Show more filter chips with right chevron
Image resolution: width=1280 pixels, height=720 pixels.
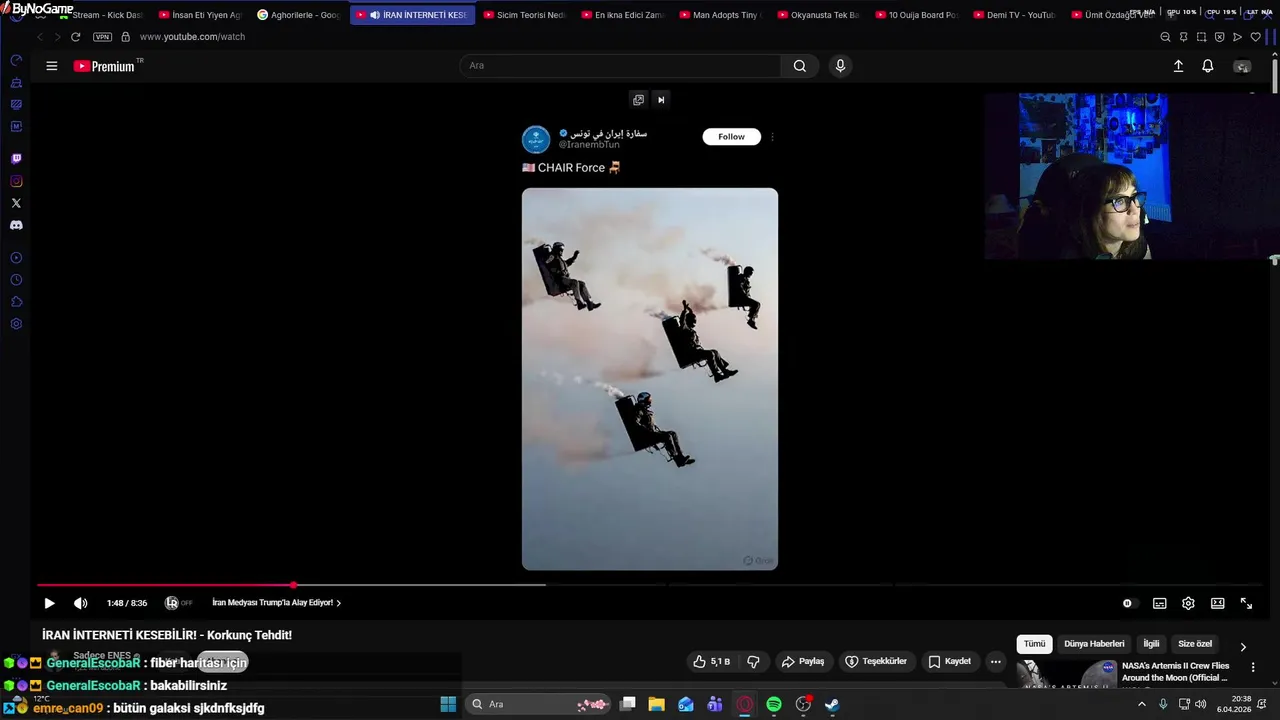1243,647
